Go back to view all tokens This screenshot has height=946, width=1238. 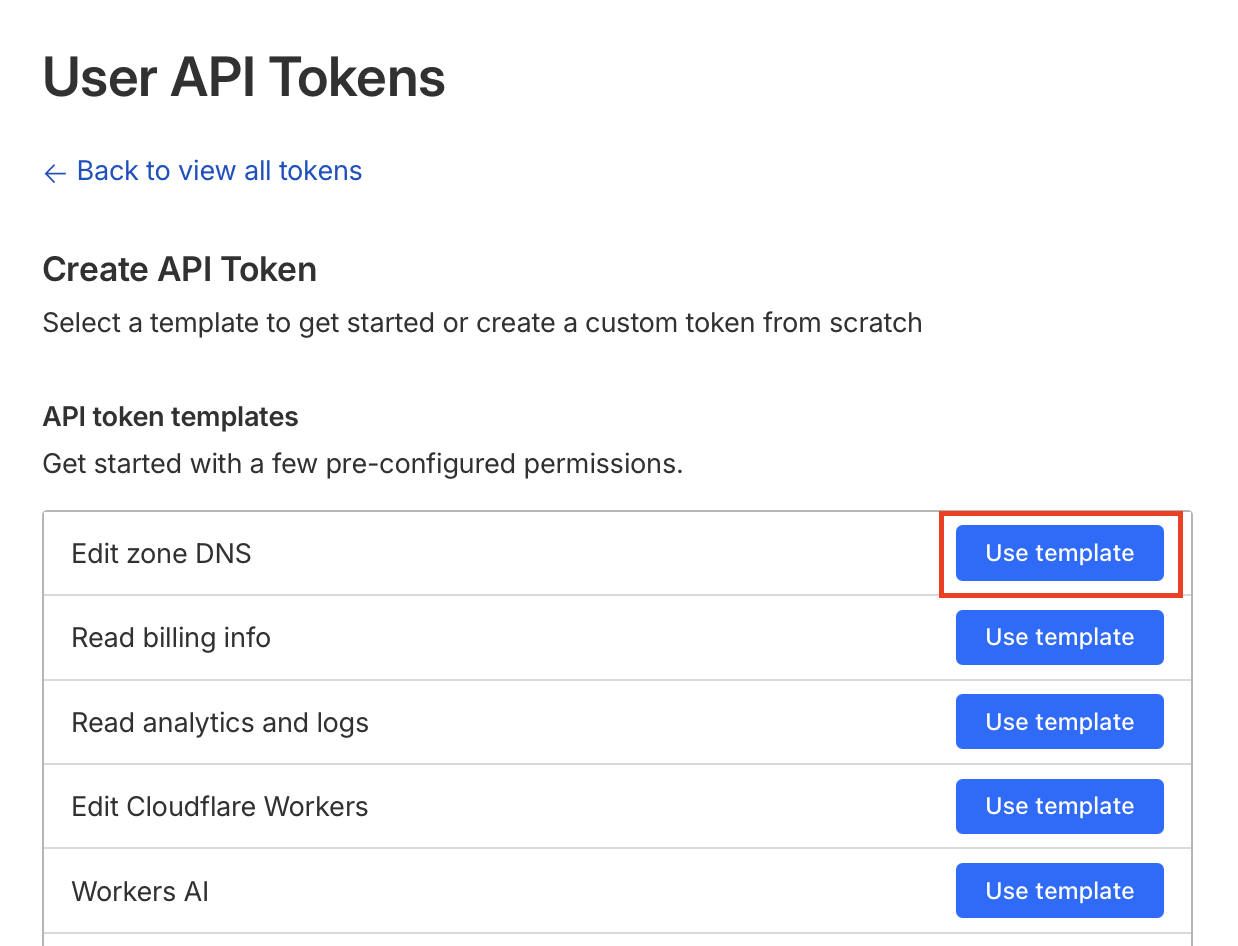(x=219, y=171)
